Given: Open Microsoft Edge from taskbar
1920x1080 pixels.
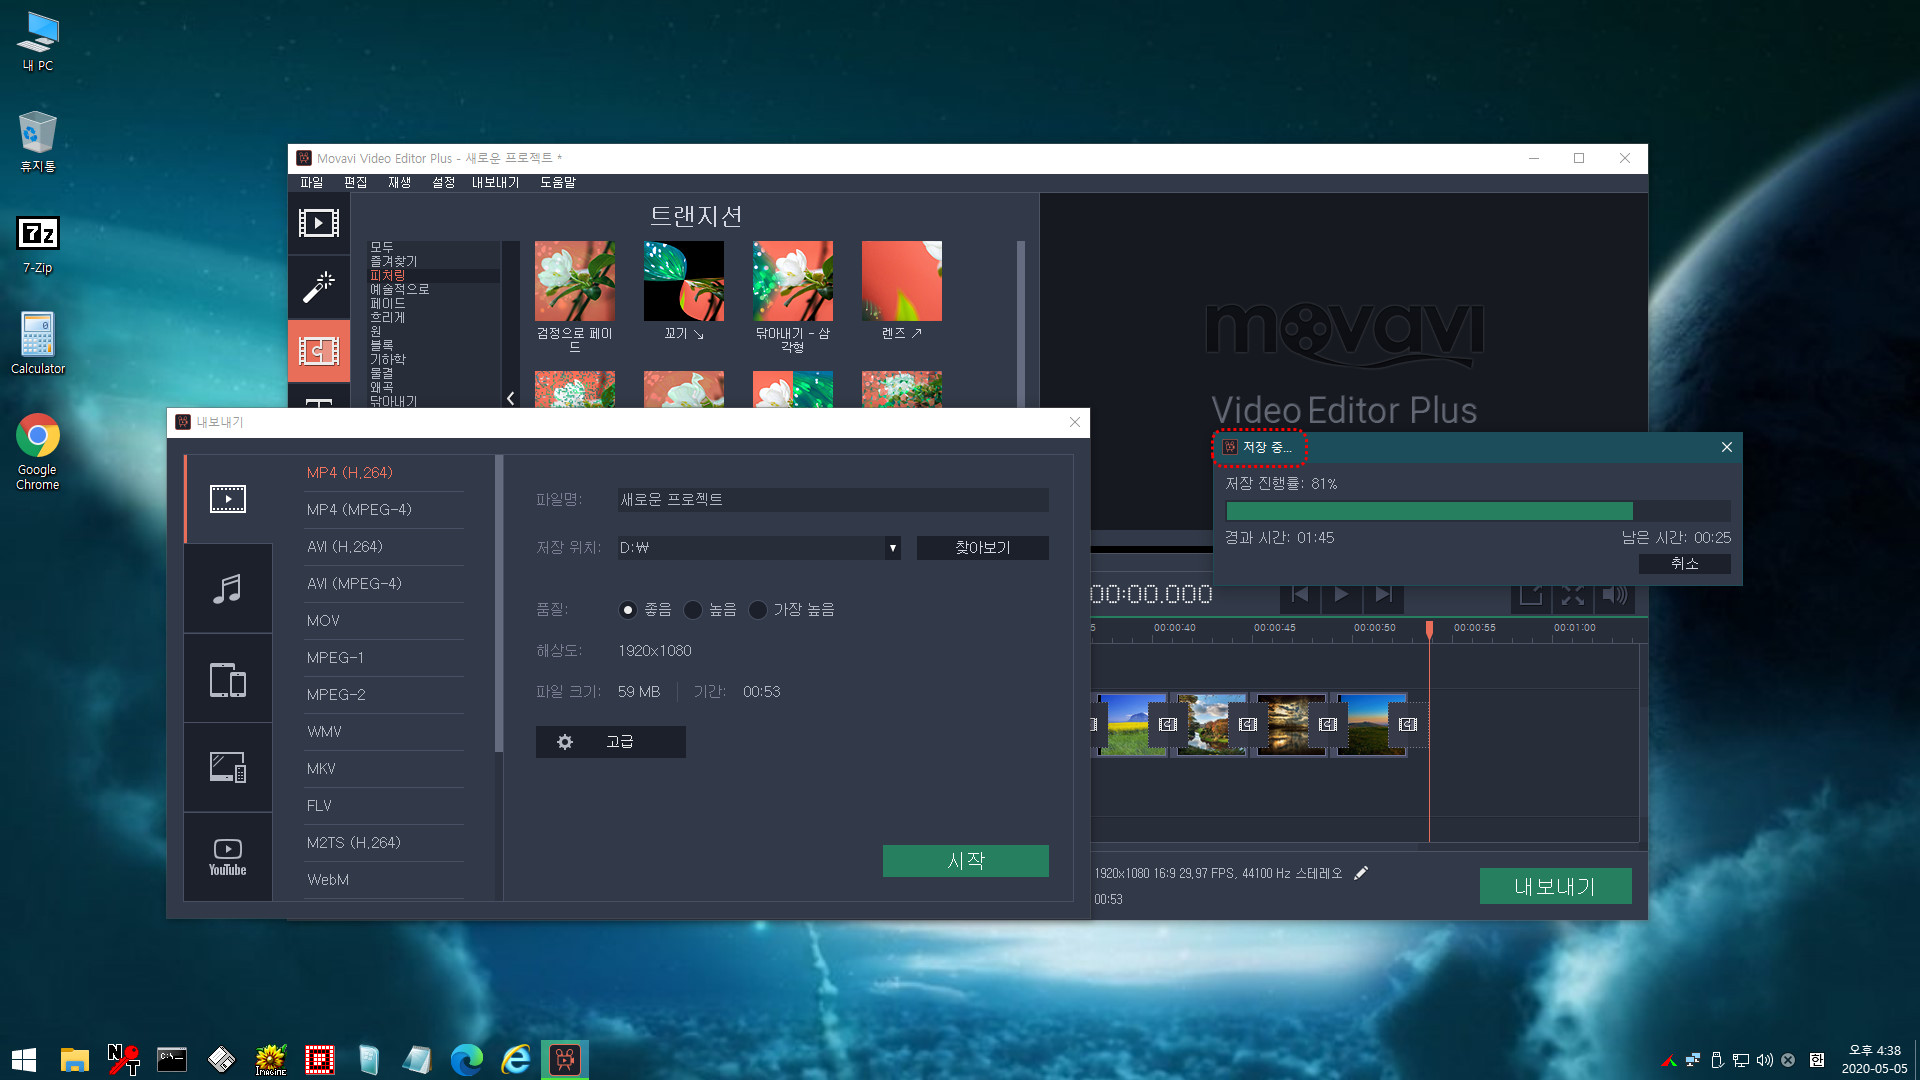Looking at the screenshot, I should click(x=467, y=1059).
